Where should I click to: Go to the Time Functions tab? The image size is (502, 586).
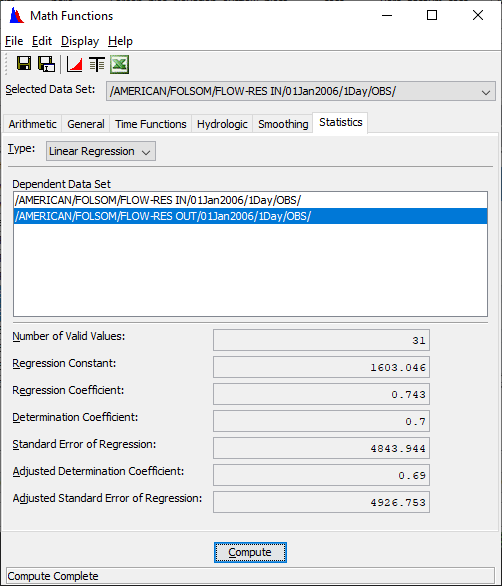[x=151, y=124]
